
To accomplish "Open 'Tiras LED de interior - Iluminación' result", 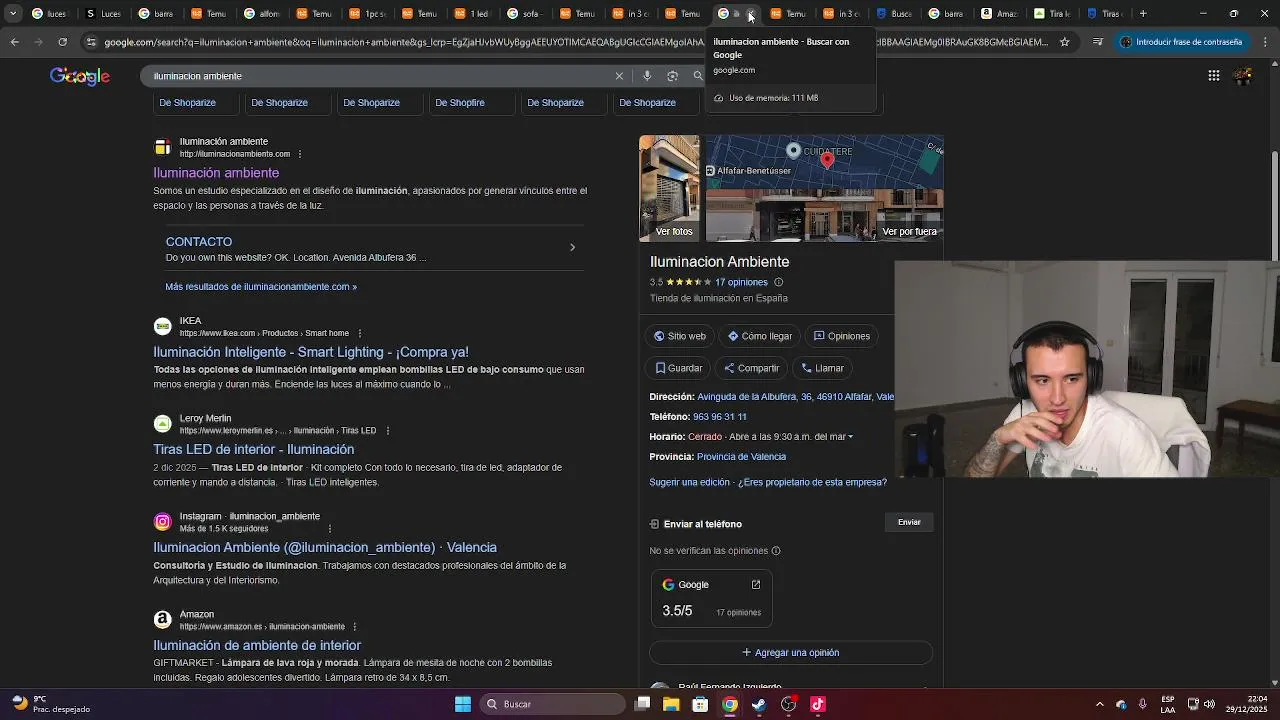I will (x=253, y=450).
